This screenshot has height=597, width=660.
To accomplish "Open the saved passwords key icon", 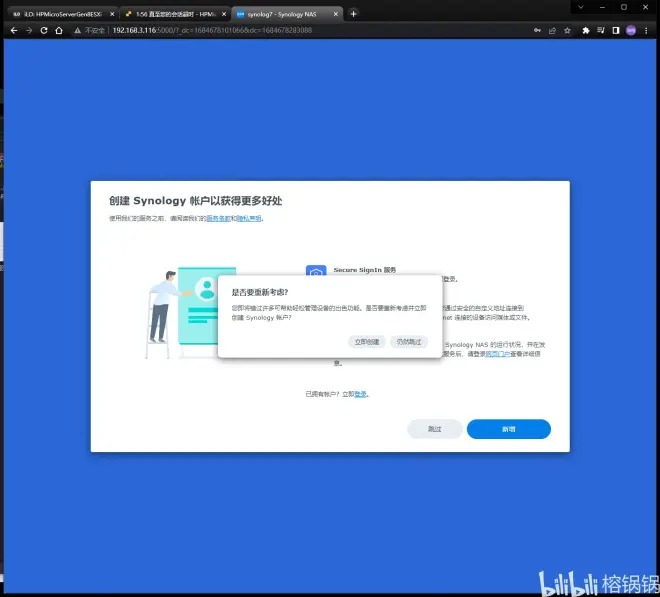I will [x=537, y=30].
